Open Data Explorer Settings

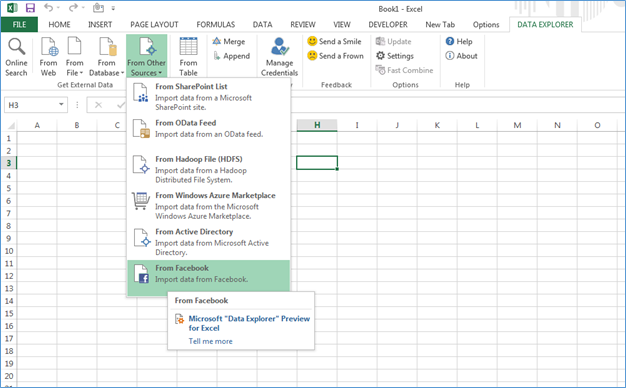pyautogui.click(x=394, y=55)
